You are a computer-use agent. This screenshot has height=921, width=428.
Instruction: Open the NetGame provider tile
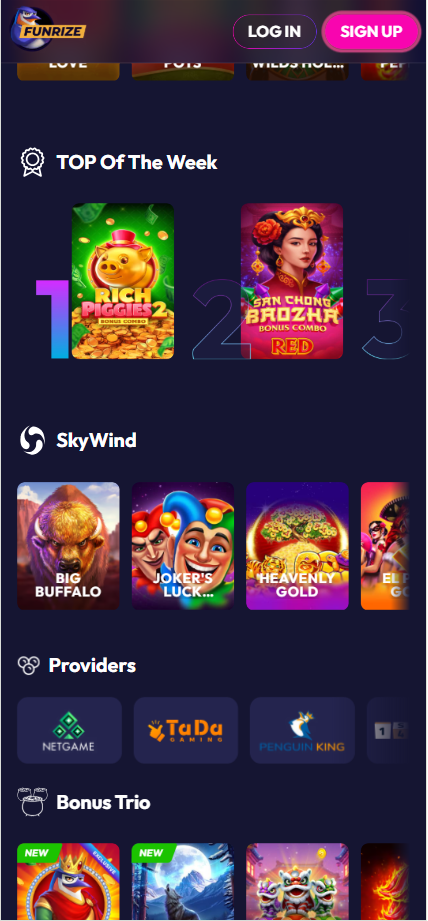pos(69,730)
